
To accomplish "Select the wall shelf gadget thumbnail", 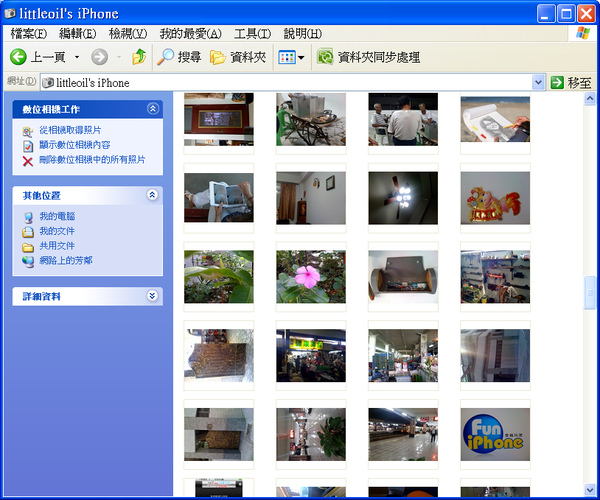I will 403,277.
